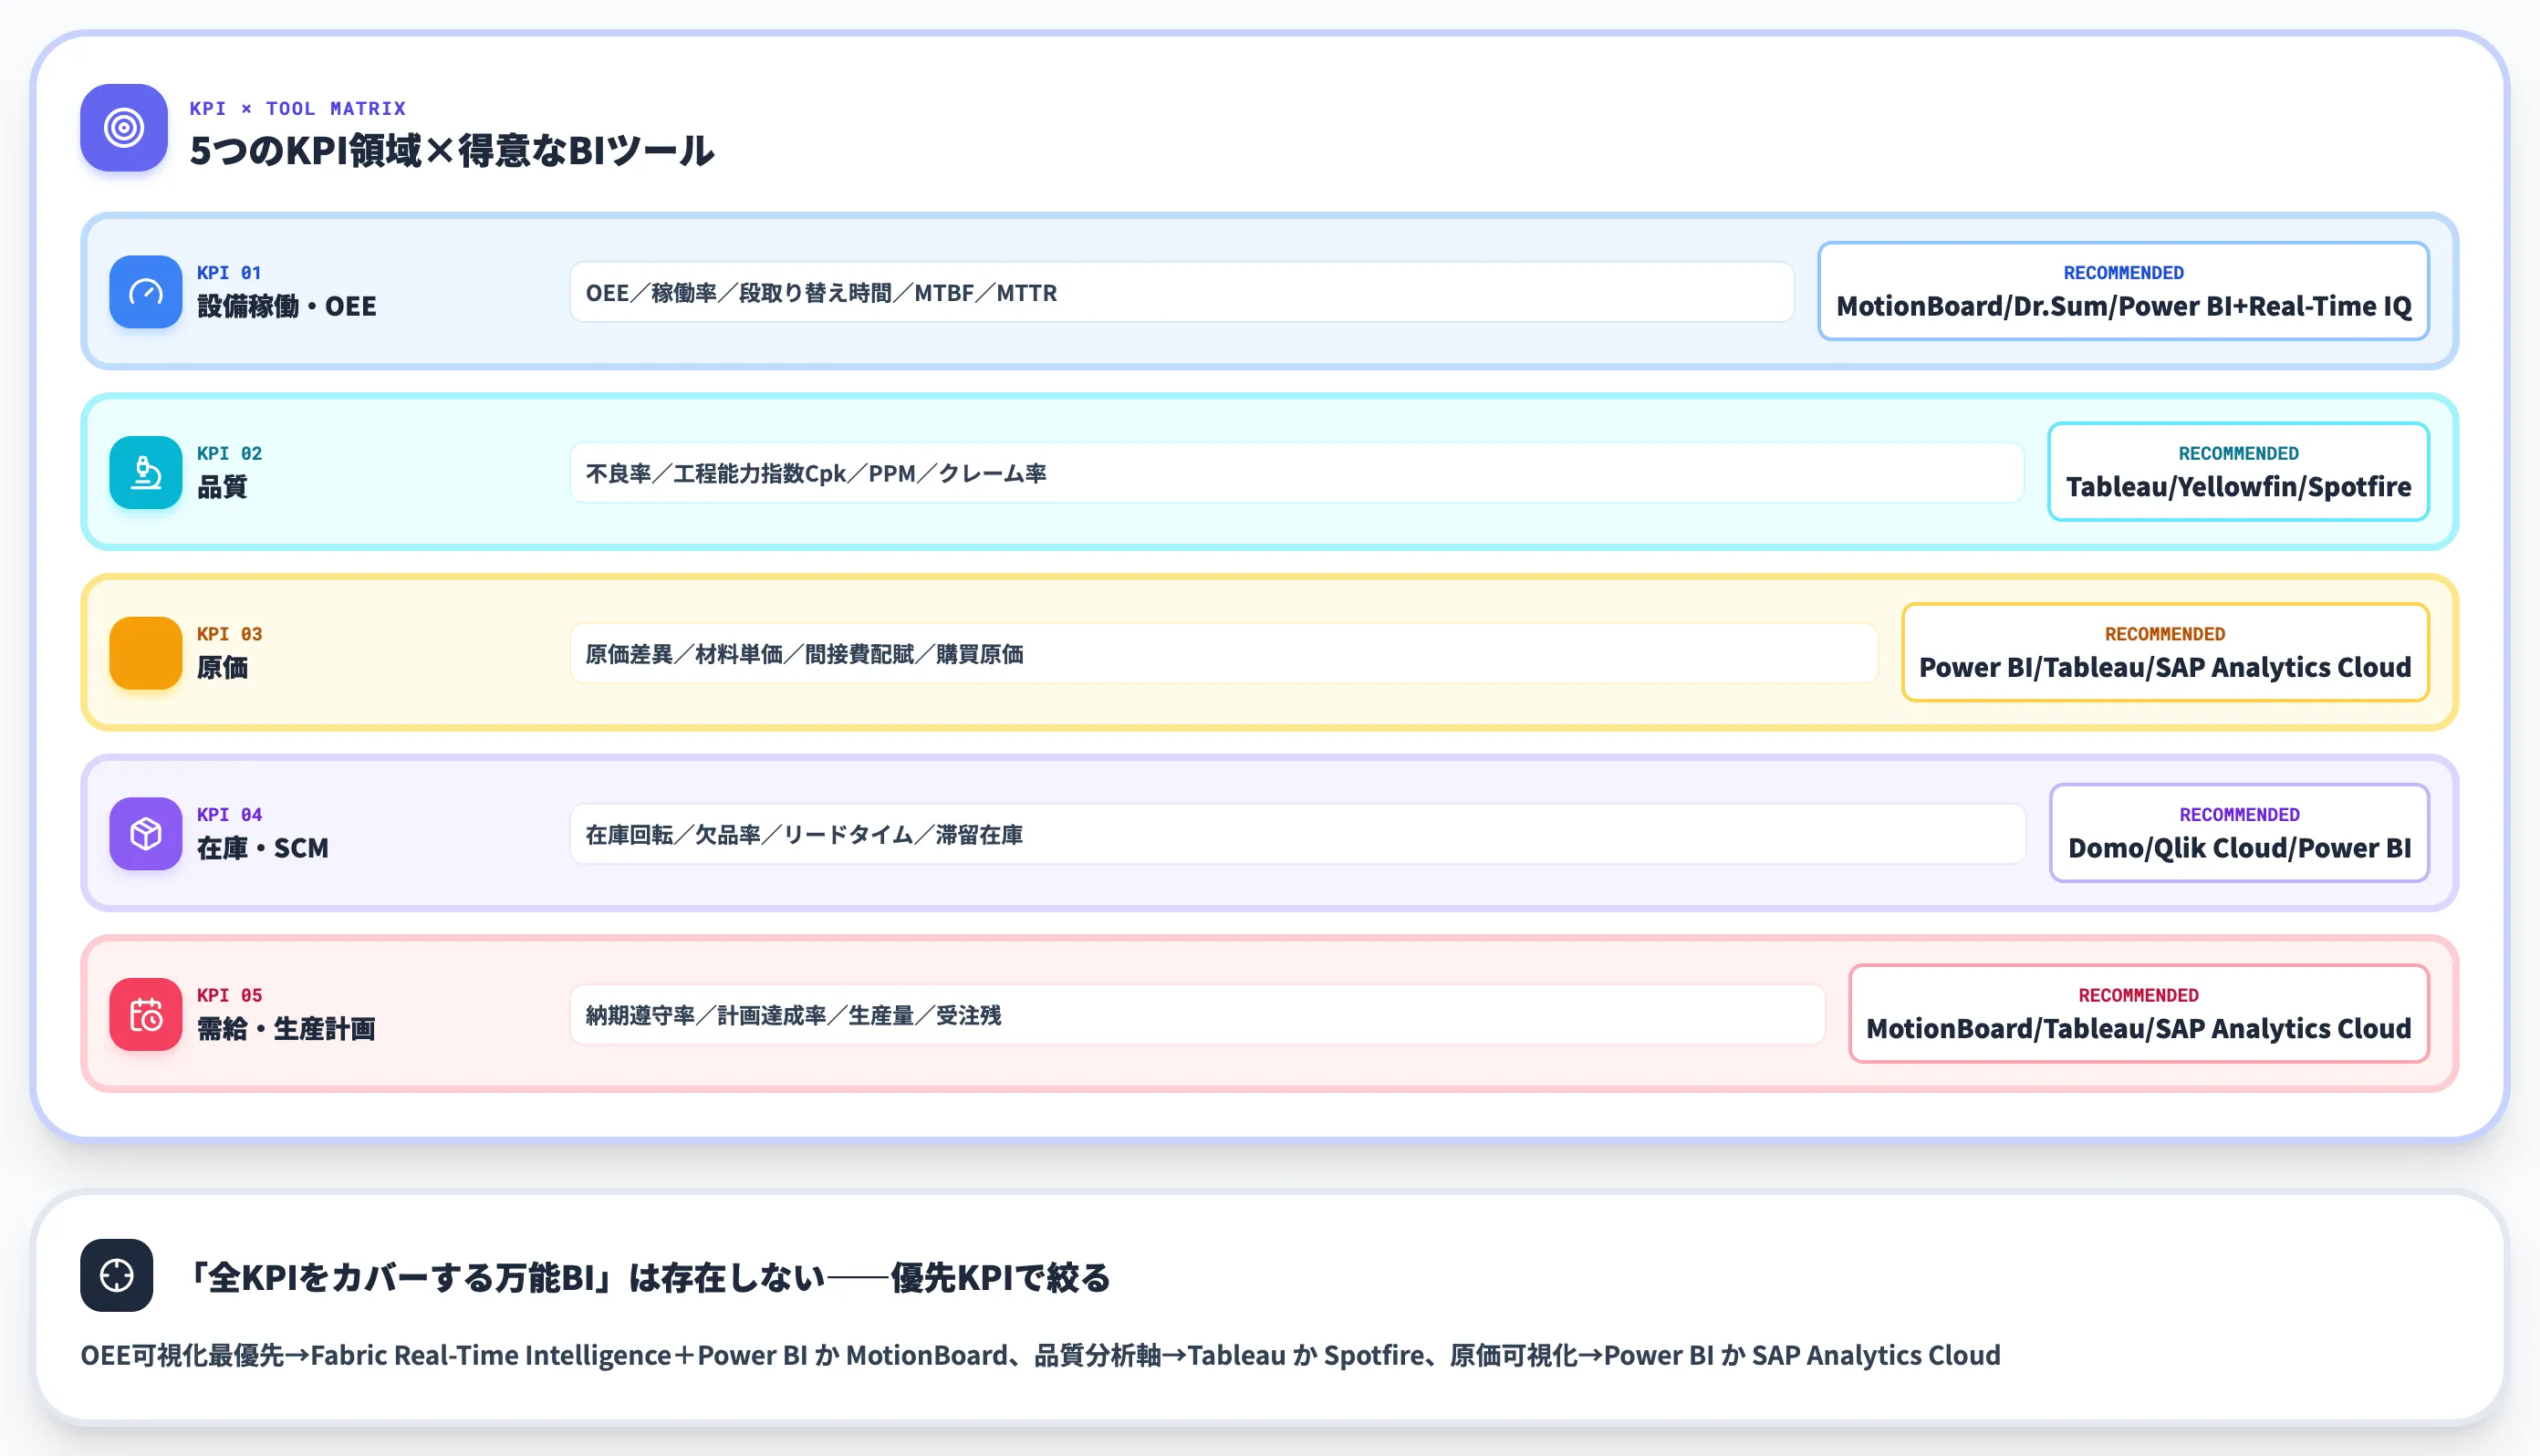Click the purple target icon beside the matrix title

(124, 128)
